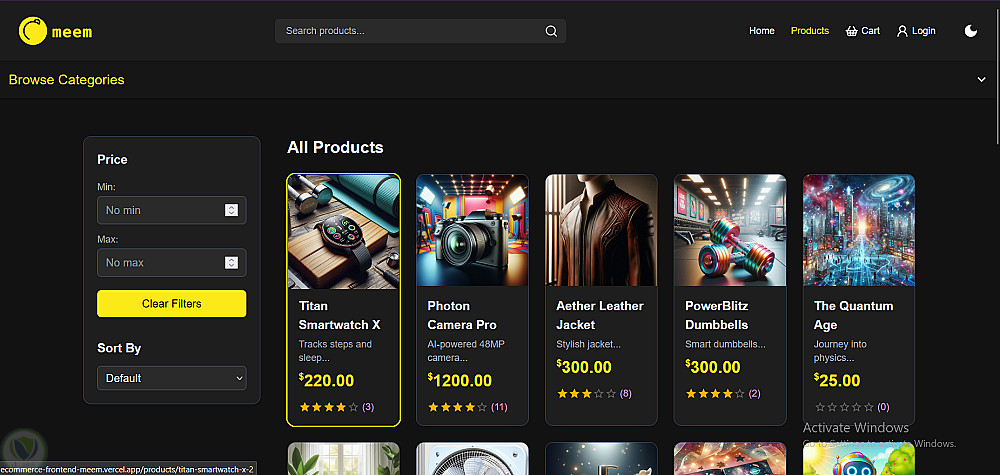The image size is (1000, 475).
Task: Select the Products menu item
Action: (x=810, y=31)
